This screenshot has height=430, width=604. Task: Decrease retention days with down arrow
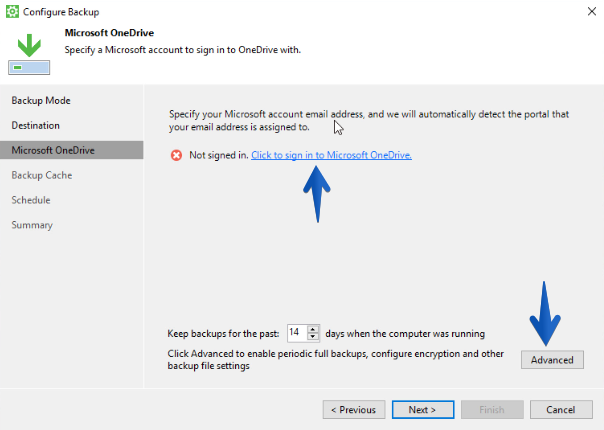point(313,337)
